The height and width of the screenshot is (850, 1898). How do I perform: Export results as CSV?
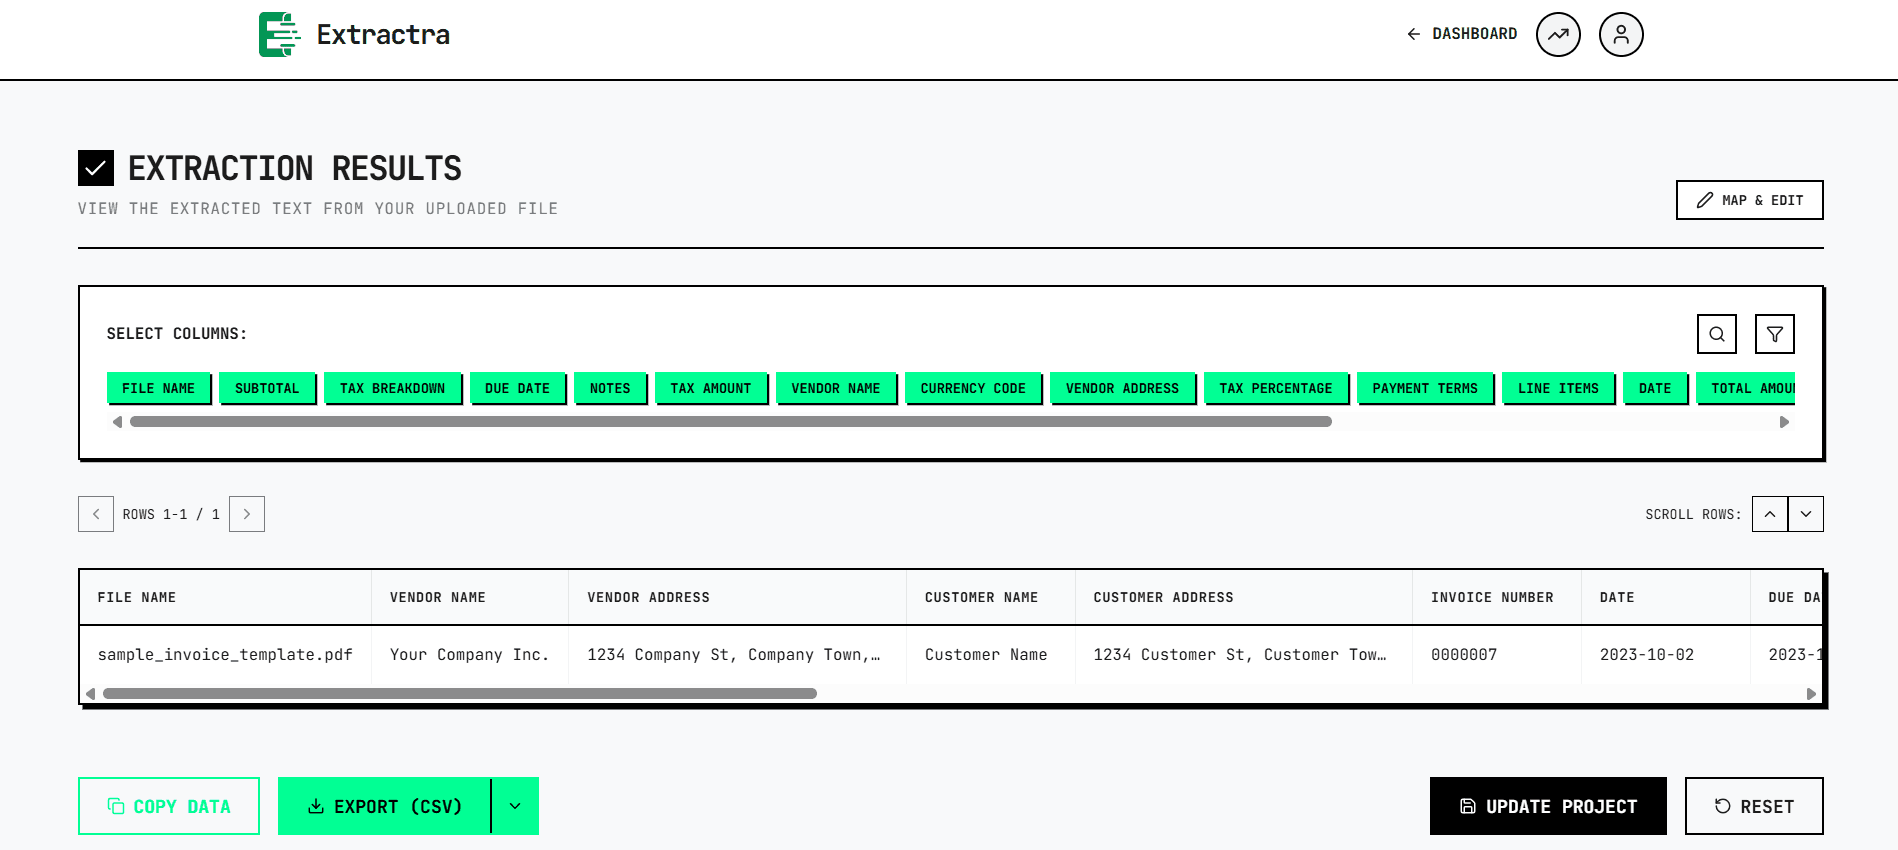coord(384,806)
